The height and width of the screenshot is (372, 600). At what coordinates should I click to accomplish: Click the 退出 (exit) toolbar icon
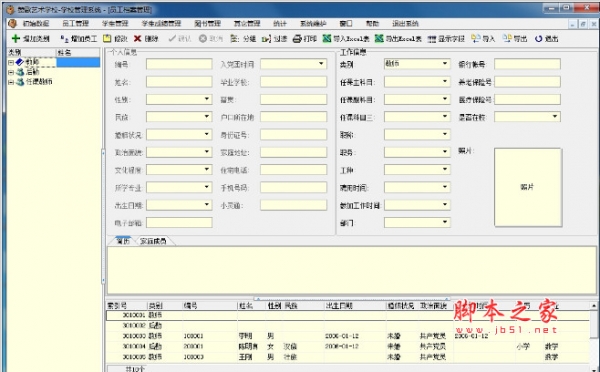click(538, 38)
